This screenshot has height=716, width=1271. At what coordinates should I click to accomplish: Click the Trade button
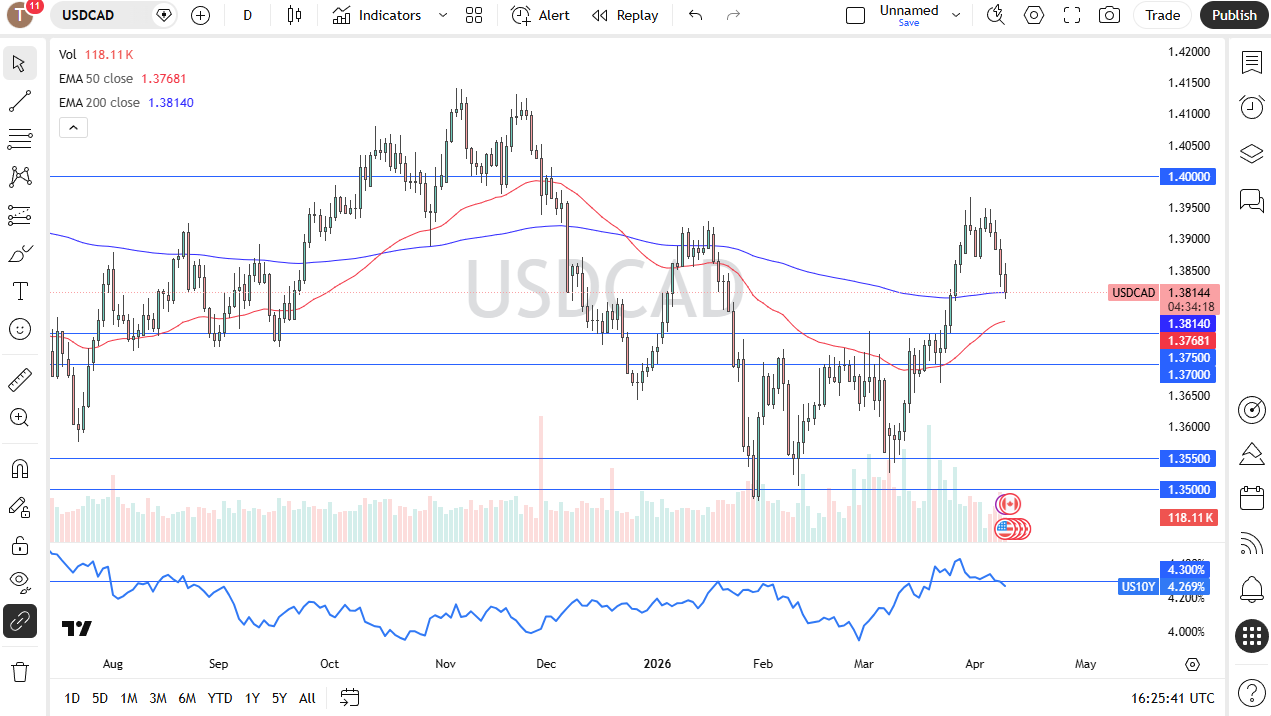(x=1163, y=15)
